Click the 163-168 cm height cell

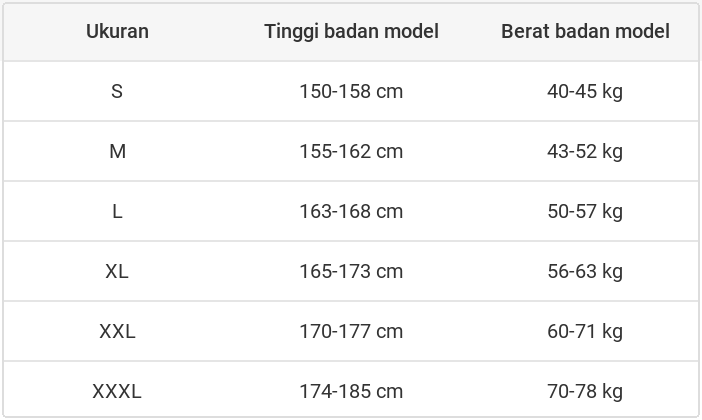tap(351, 211)
